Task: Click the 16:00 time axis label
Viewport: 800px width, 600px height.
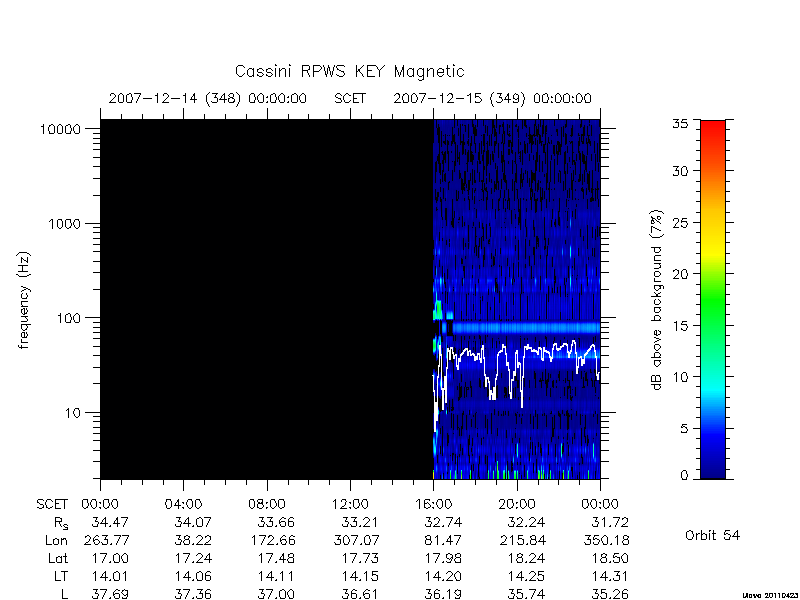Action: [433, 504]
